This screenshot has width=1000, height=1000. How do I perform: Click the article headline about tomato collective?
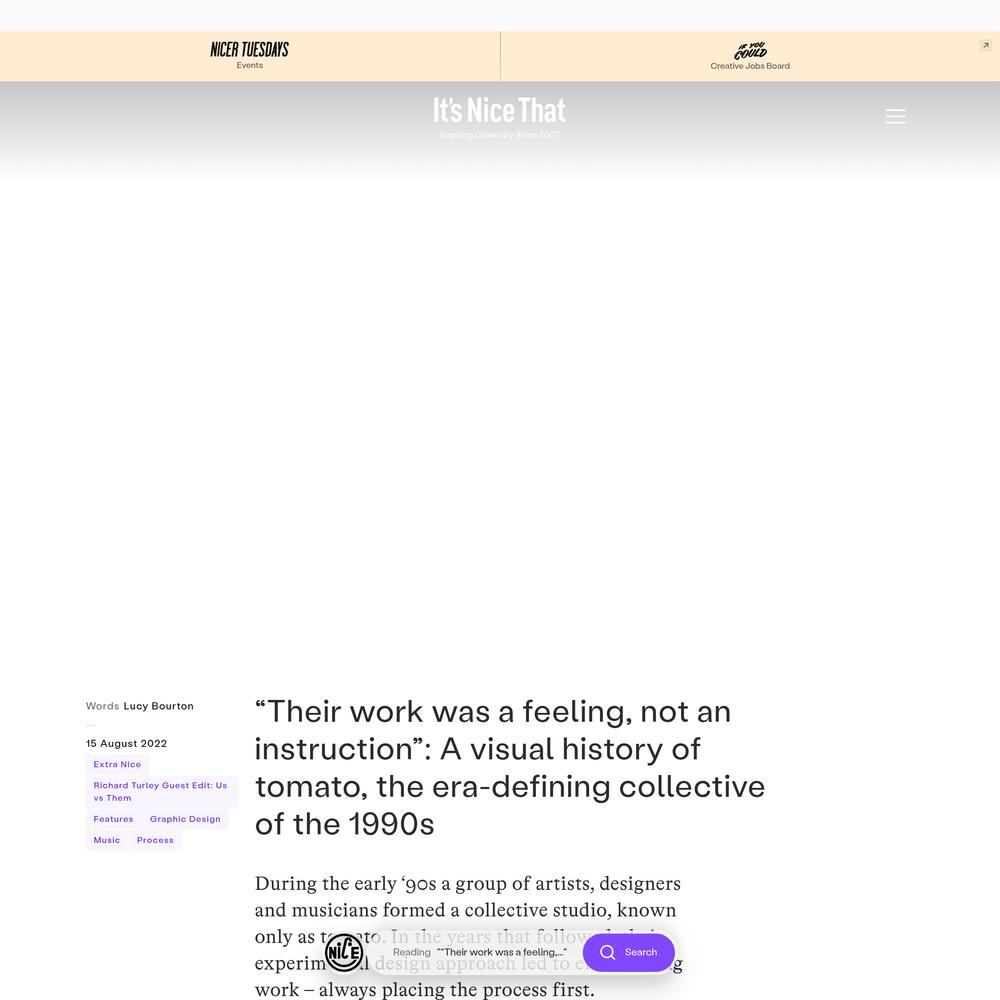click(510, 767)
